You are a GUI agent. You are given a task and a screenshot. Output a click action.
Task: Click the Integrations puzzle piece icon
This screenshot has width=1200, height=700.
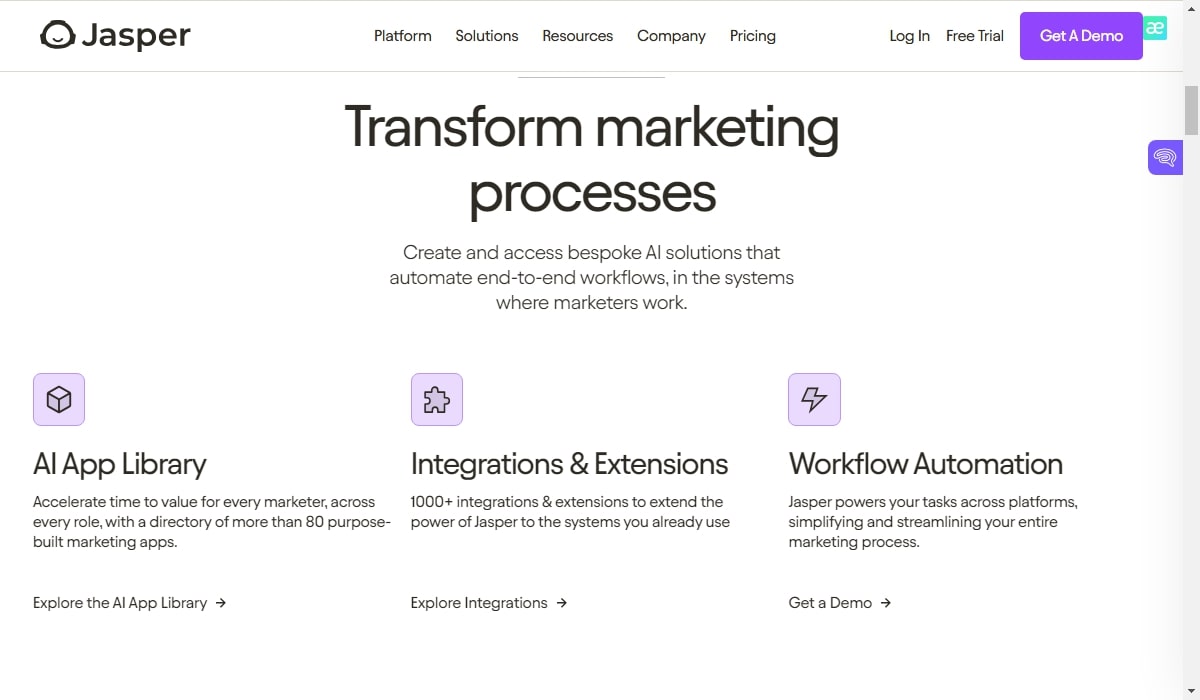[437, 400]
